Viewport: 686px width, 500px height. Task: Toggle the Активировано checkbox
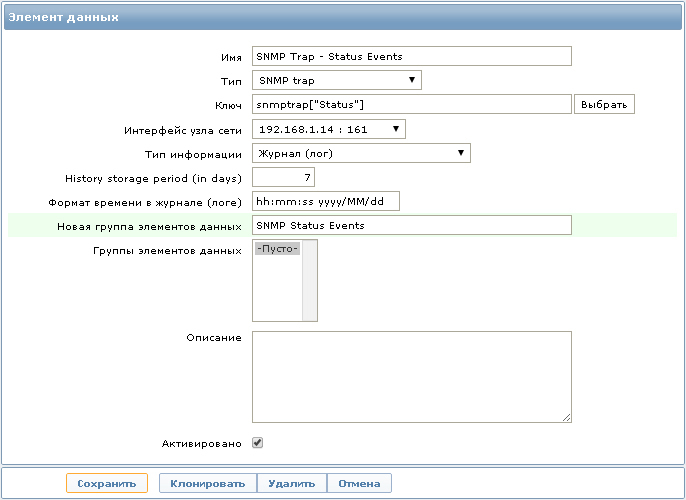tap(257, 442)
